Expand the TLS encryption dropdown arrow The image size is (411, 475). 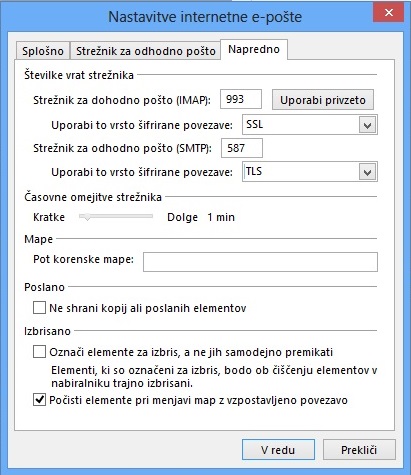click(368, 172)
